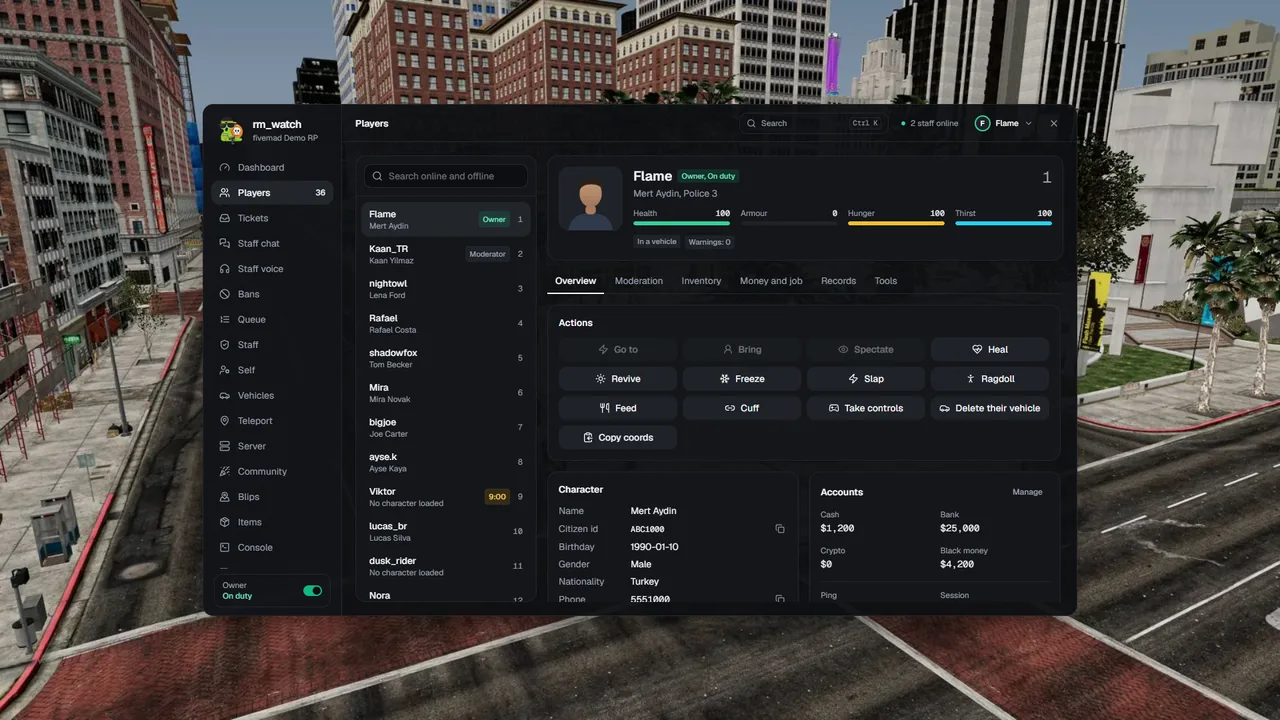Image resolution: width=1280 pixels, height=720 pixels.
Task: Click the Console icon in sidebar
Action: pyautogui.click(x=225, y=547)
